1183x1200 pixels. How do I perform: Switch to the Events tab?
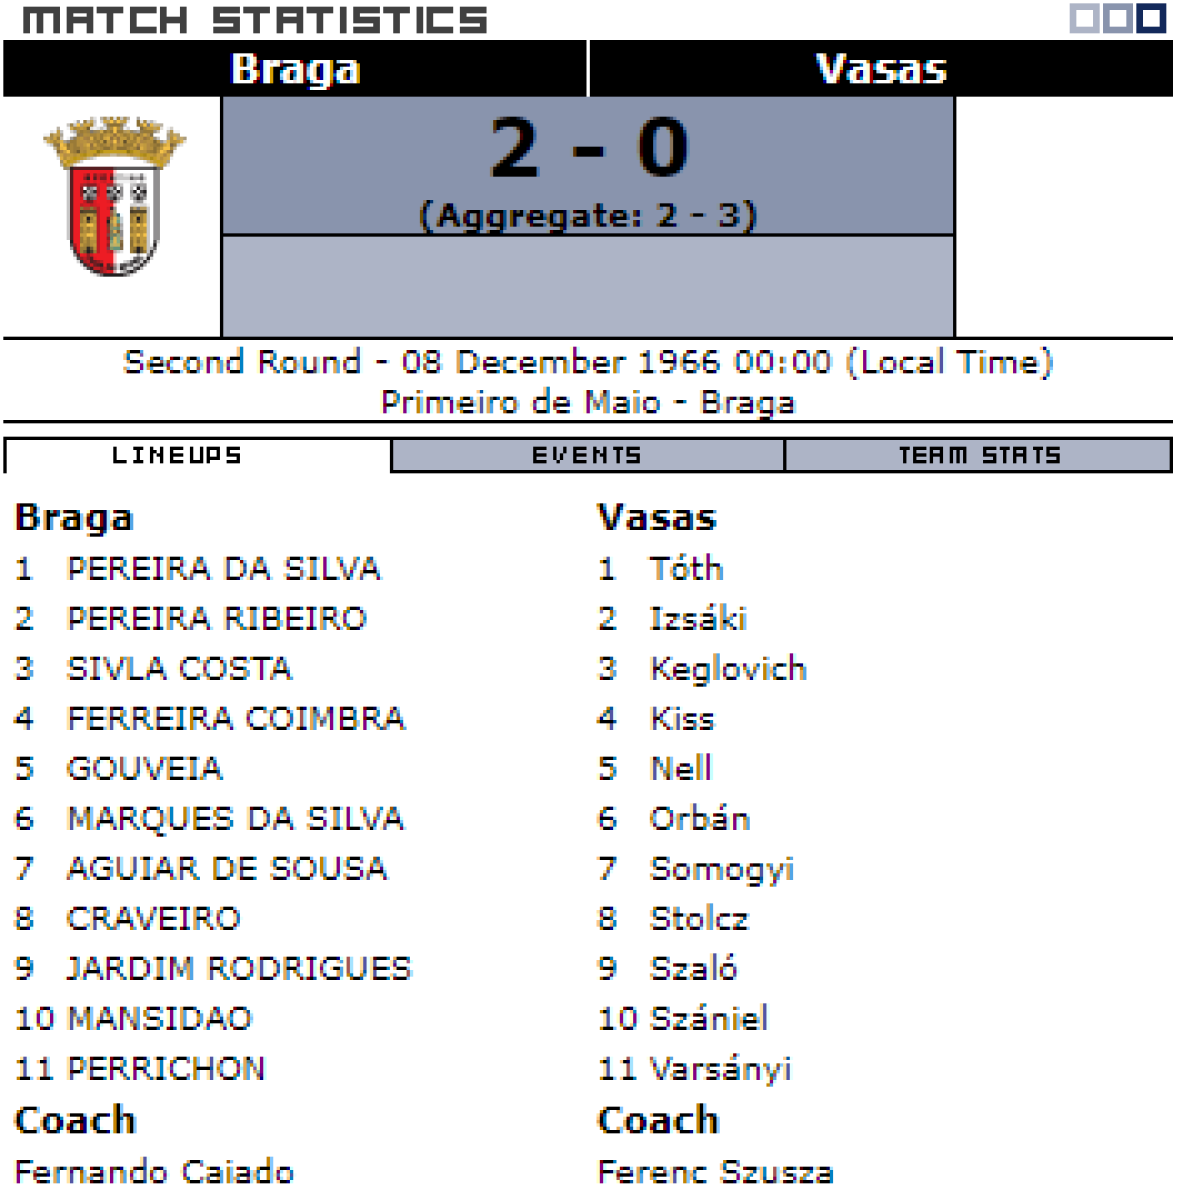tap(587, 456)
